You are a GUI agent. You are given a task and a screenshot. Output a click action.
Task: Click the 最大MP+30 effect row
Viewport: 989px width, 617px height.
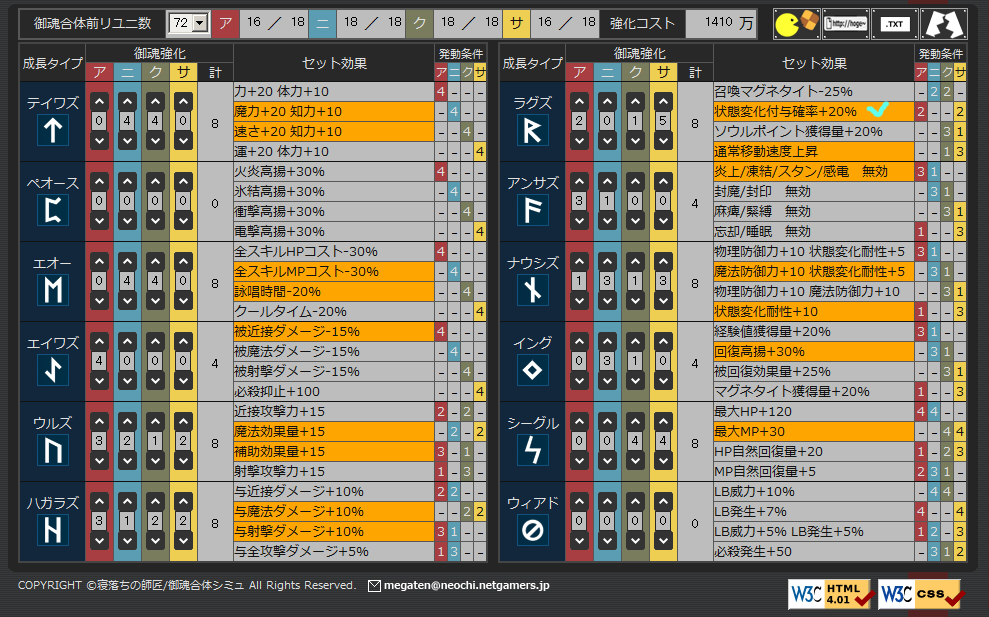click(814, 432)
